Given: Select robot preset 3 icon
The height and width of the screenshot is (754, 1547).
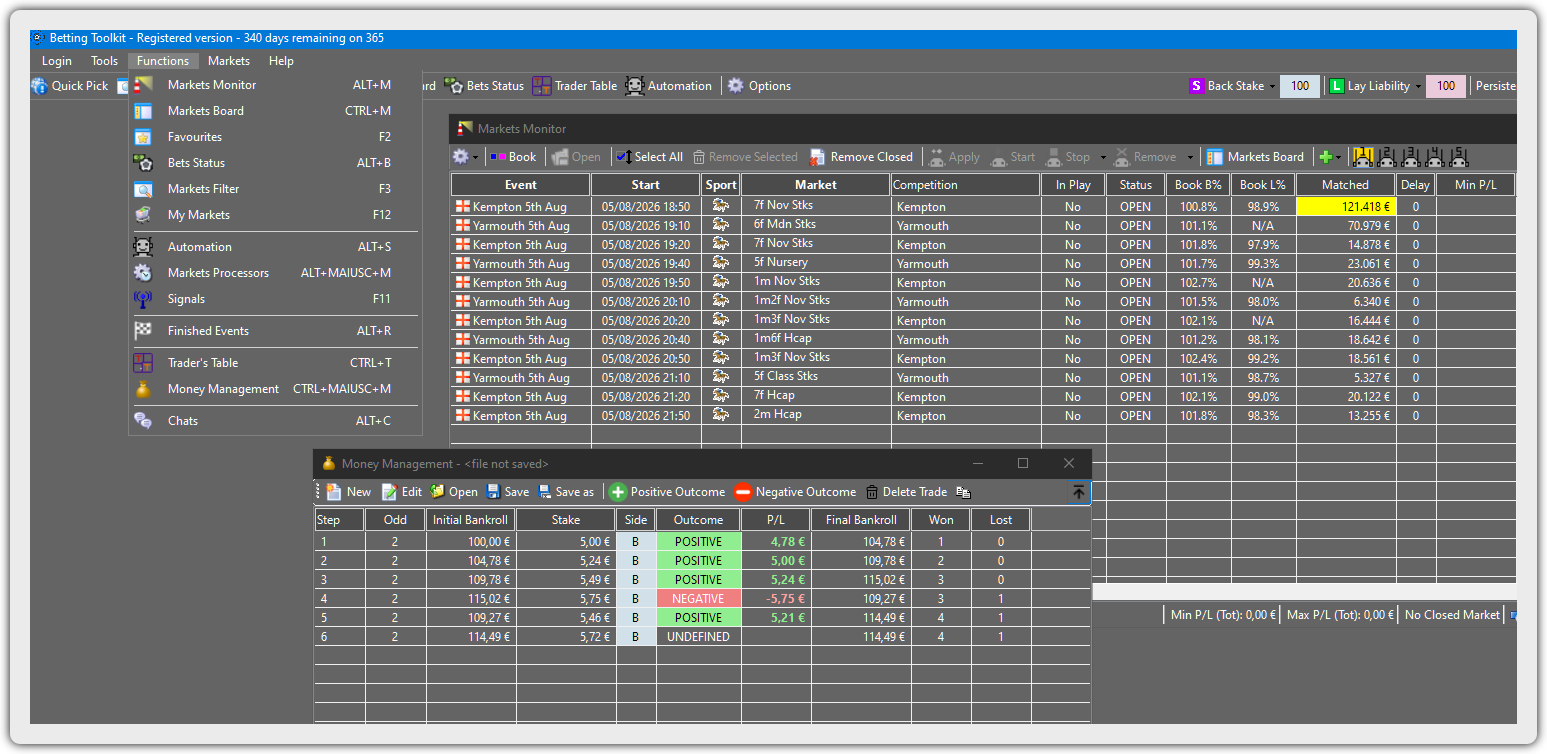Looking at the screenshot, I should (x=1410, y=157).
